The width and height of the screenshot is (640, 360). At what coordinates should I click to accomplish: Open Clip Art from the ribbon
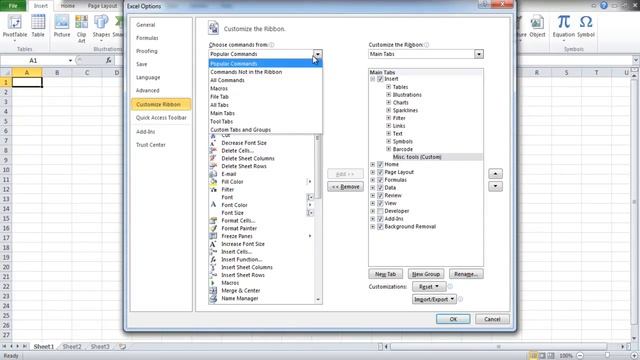click(82, 22)
